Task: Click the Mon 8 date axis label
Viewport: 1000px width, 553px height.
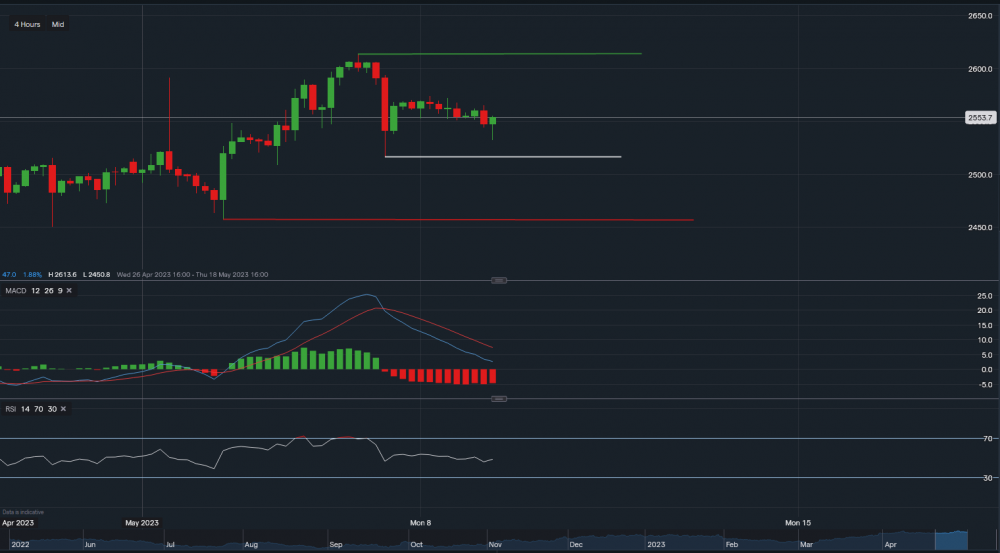Action: (x=420, y=523)
